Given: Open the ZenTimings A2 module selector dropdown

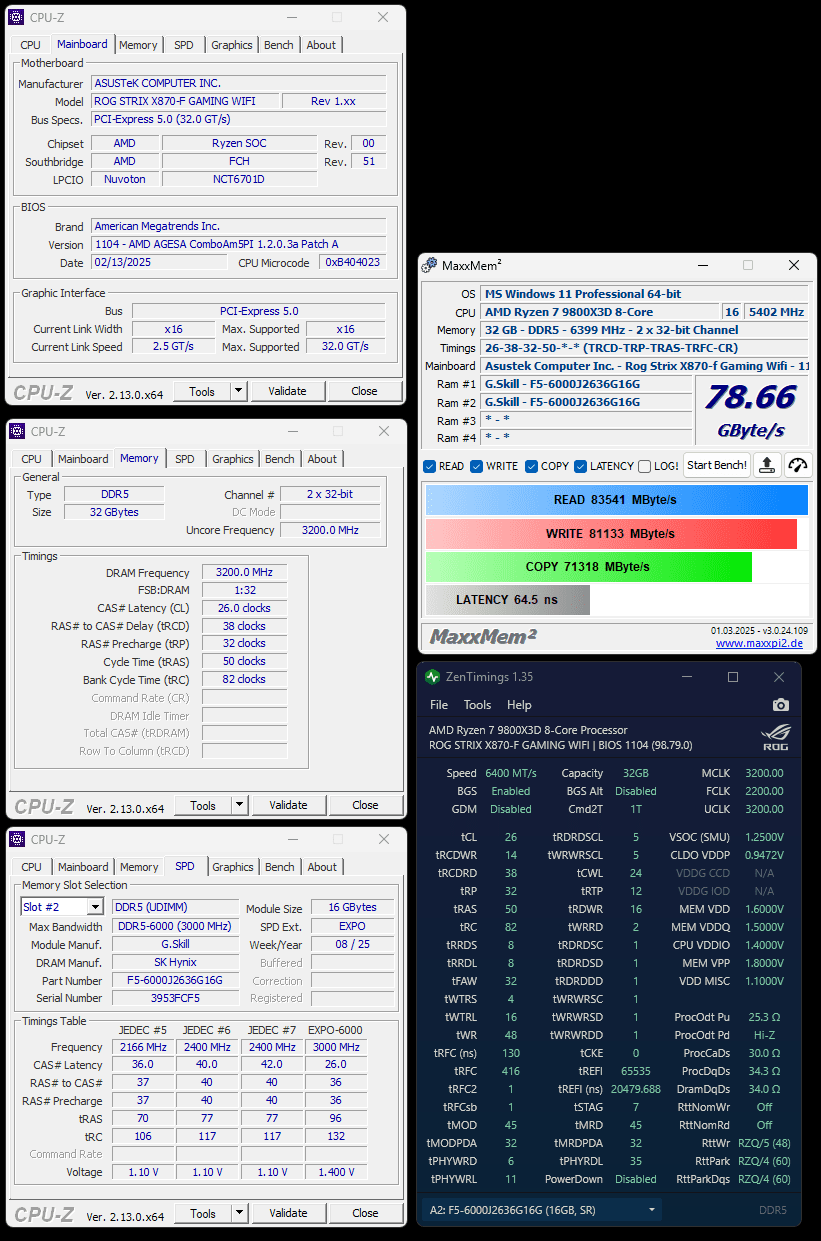Looking at the screenshot, I should pyautogui.click(x=652, y=1209).
